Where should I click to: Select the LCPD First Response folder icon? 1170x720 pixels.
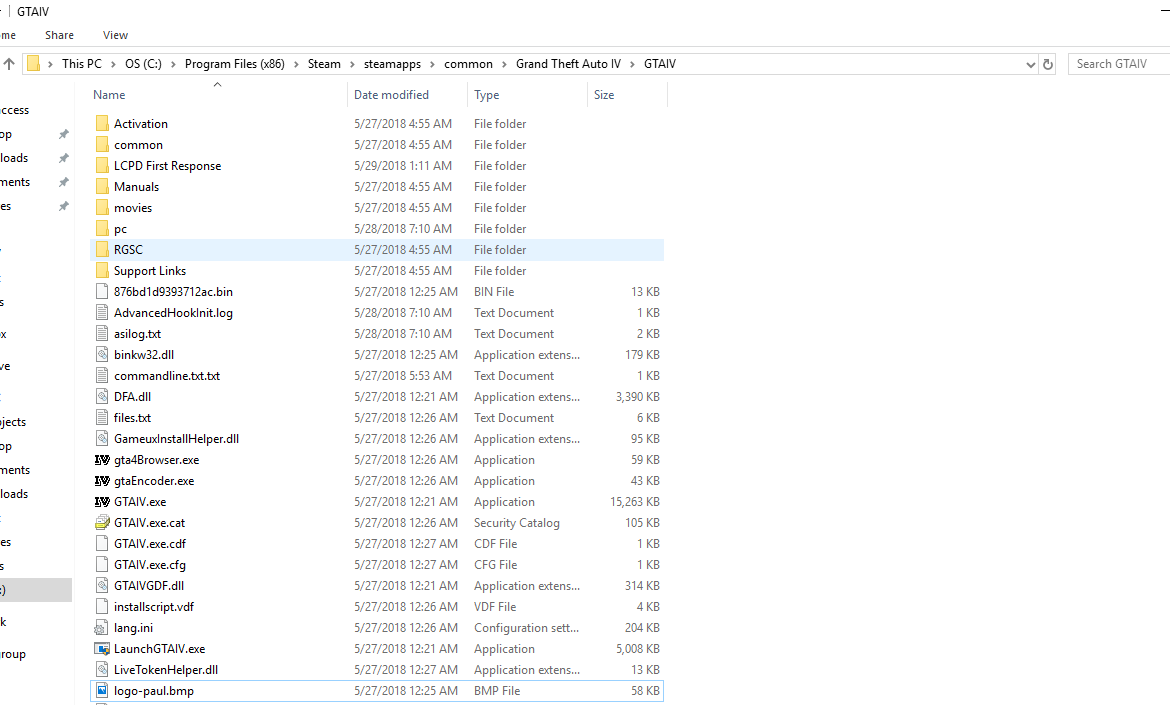point(102,166)
